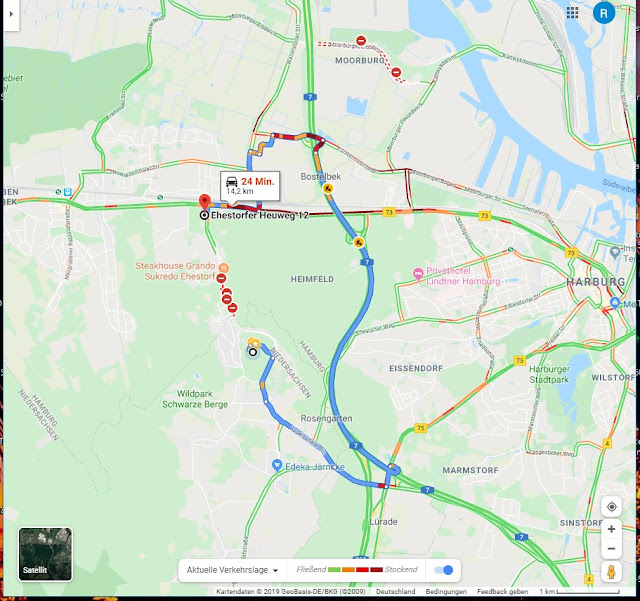Open the Google apps grid icon
This screenshot has width=640, height=601.
coord(572,13)
